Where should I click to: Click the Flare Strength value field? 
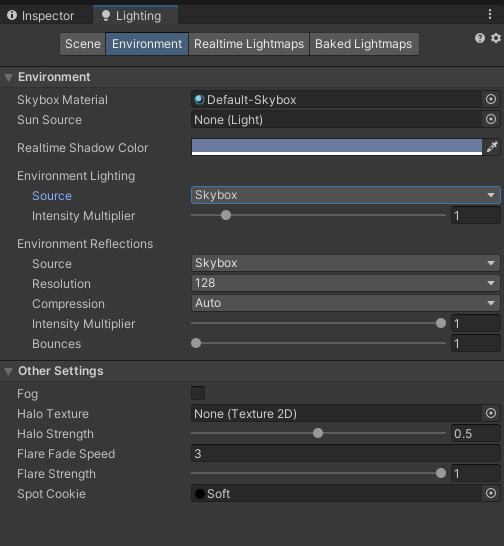point(476,474)
